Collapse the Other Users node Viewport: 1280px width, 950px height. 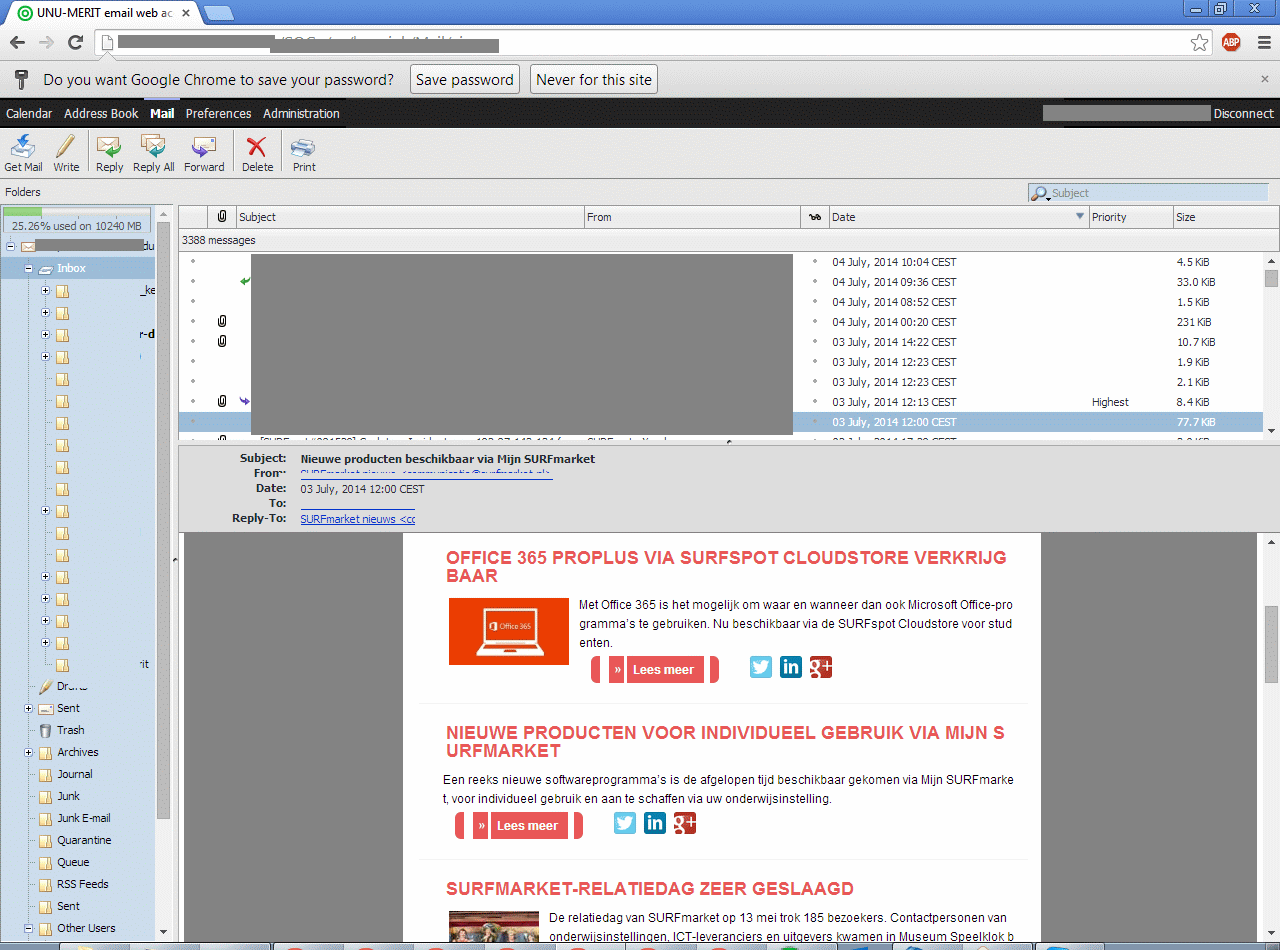[29, 929]
